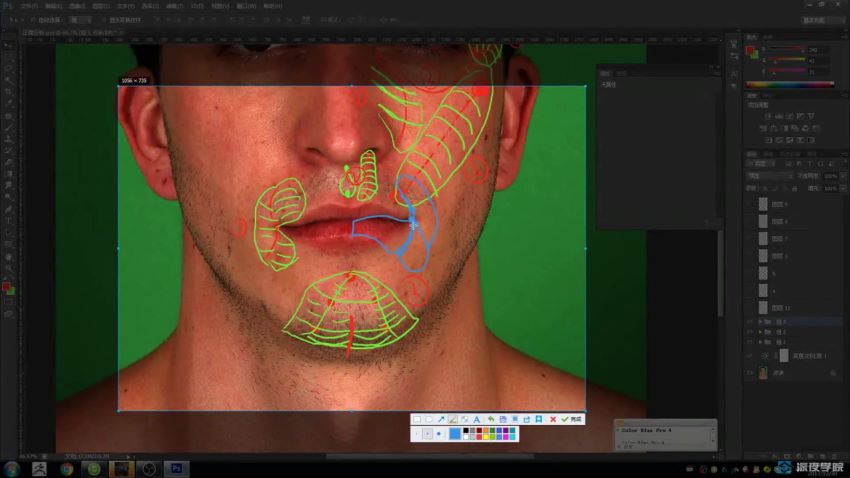
Task: Pick the small brush size dot
Action: pyautogui.click(x=417, y=434)
